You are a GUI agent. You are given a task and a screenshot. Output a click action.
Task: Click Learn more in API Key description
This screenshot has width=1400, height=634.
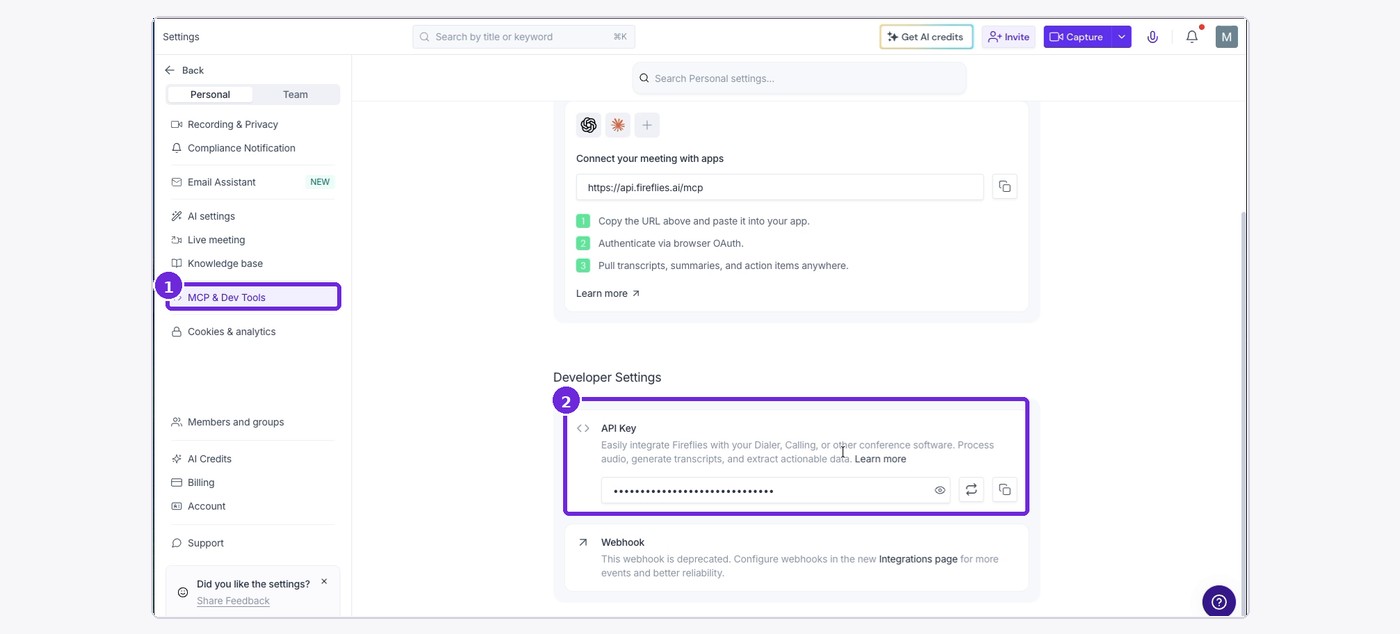pyautogui.click(x=880, y=459)
